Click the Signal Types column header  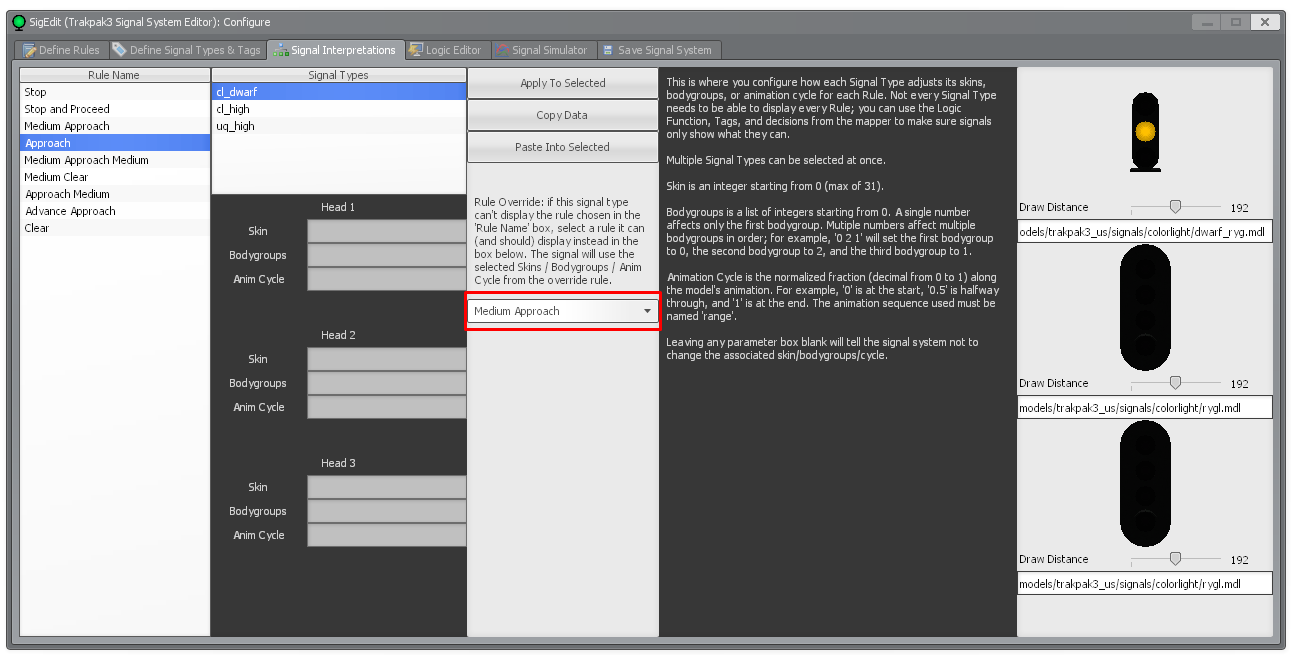339,75
